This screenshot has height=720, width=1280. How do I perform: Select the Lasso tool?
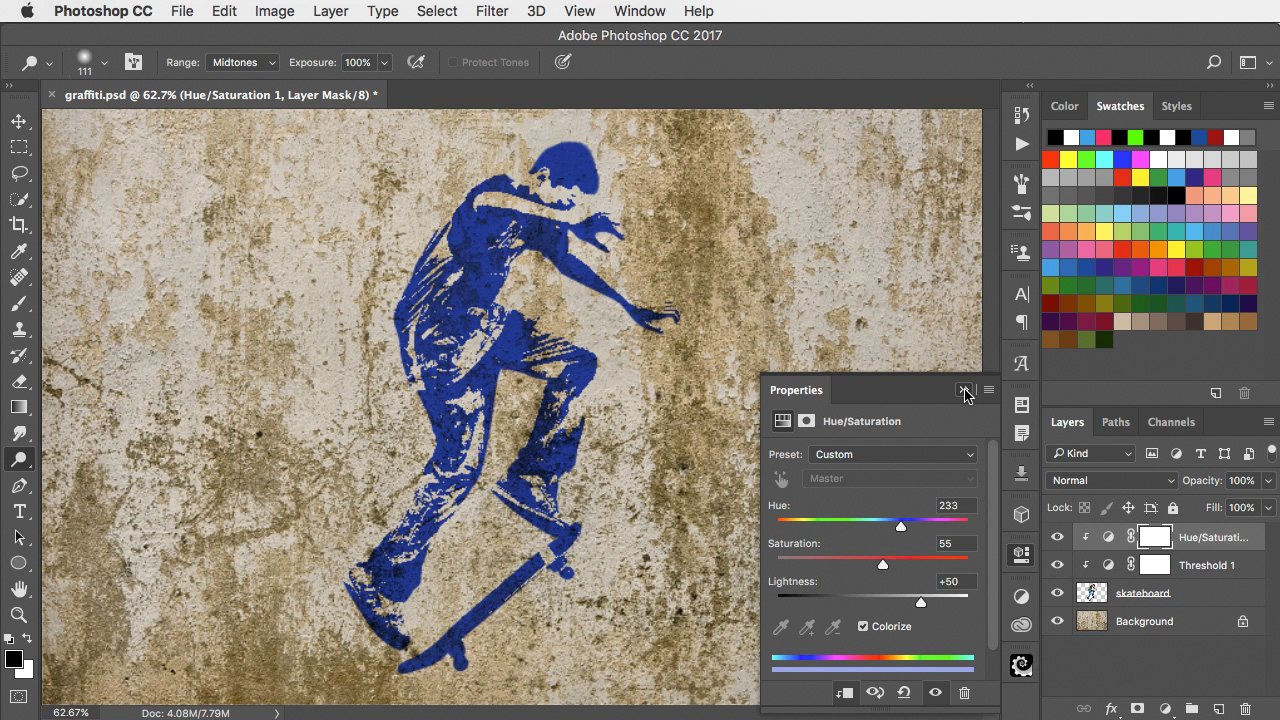20,173
